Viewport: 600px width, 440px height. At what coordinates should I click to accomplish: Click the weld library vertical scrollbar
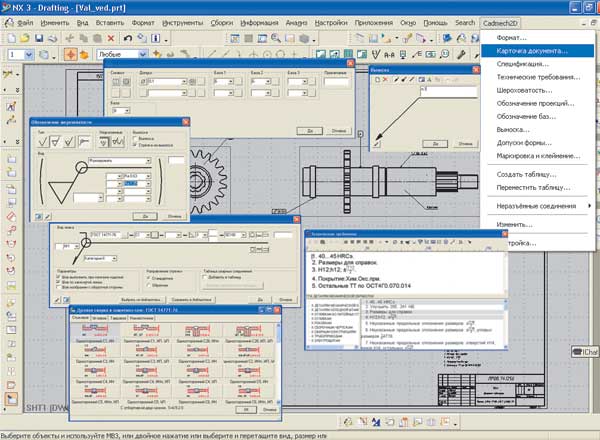tap(278, 363)
